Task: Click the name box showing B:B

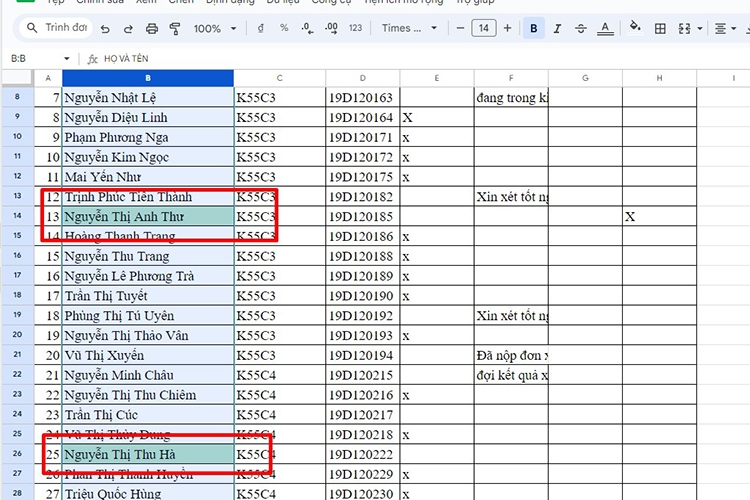Action: (x=33, y=58)
